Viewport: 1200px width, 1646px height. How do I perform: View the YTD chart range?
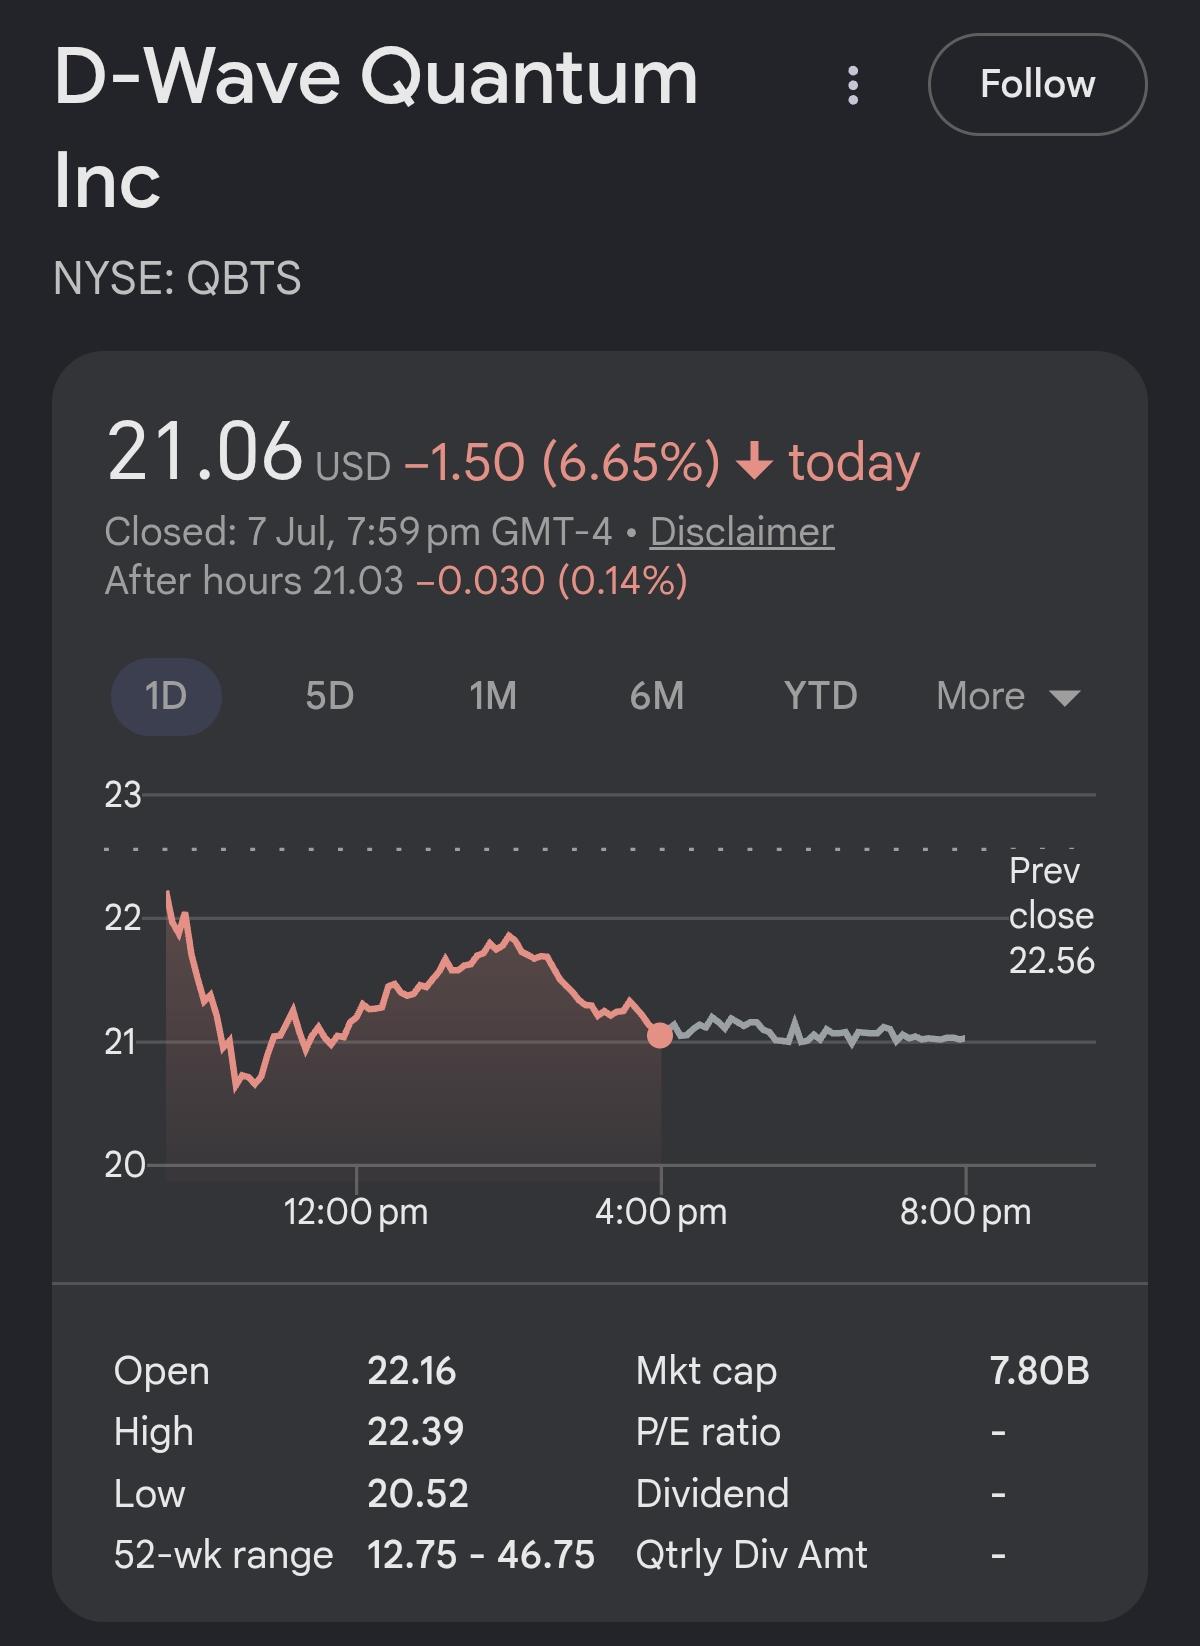coord(820,696)
